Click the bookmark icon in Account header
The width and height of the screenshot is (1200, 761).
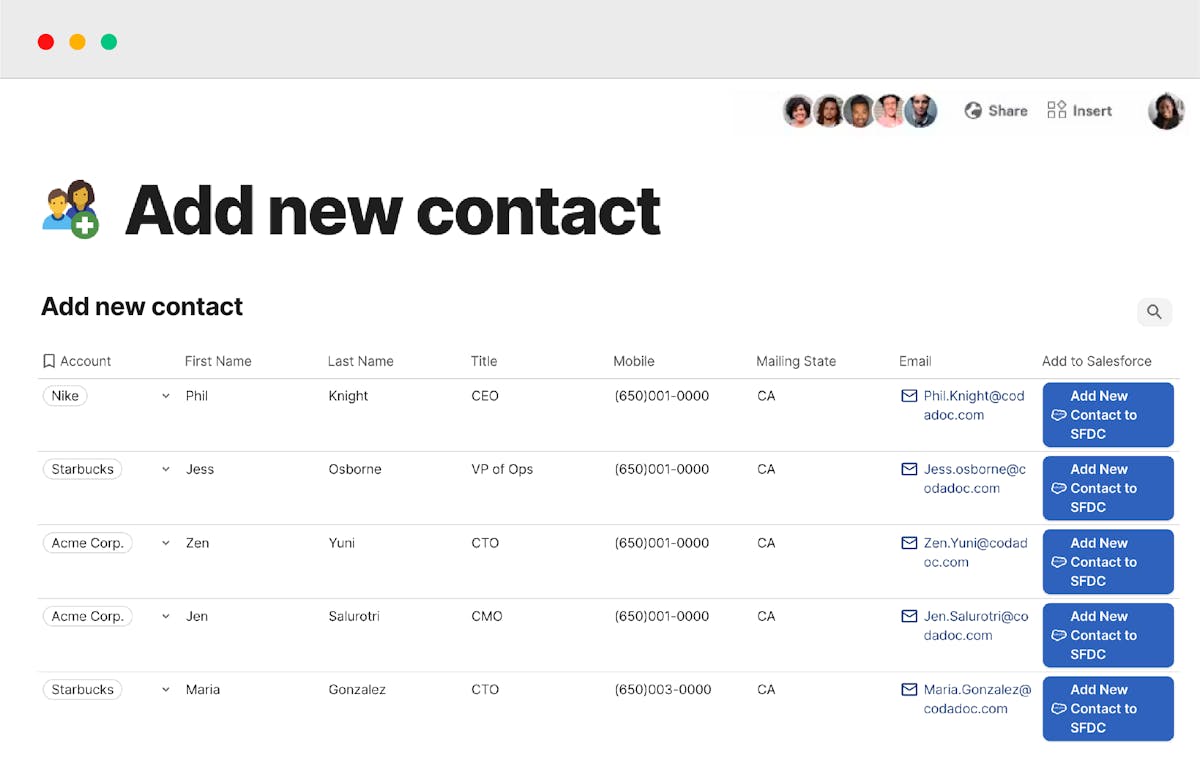tap(49, 361)
